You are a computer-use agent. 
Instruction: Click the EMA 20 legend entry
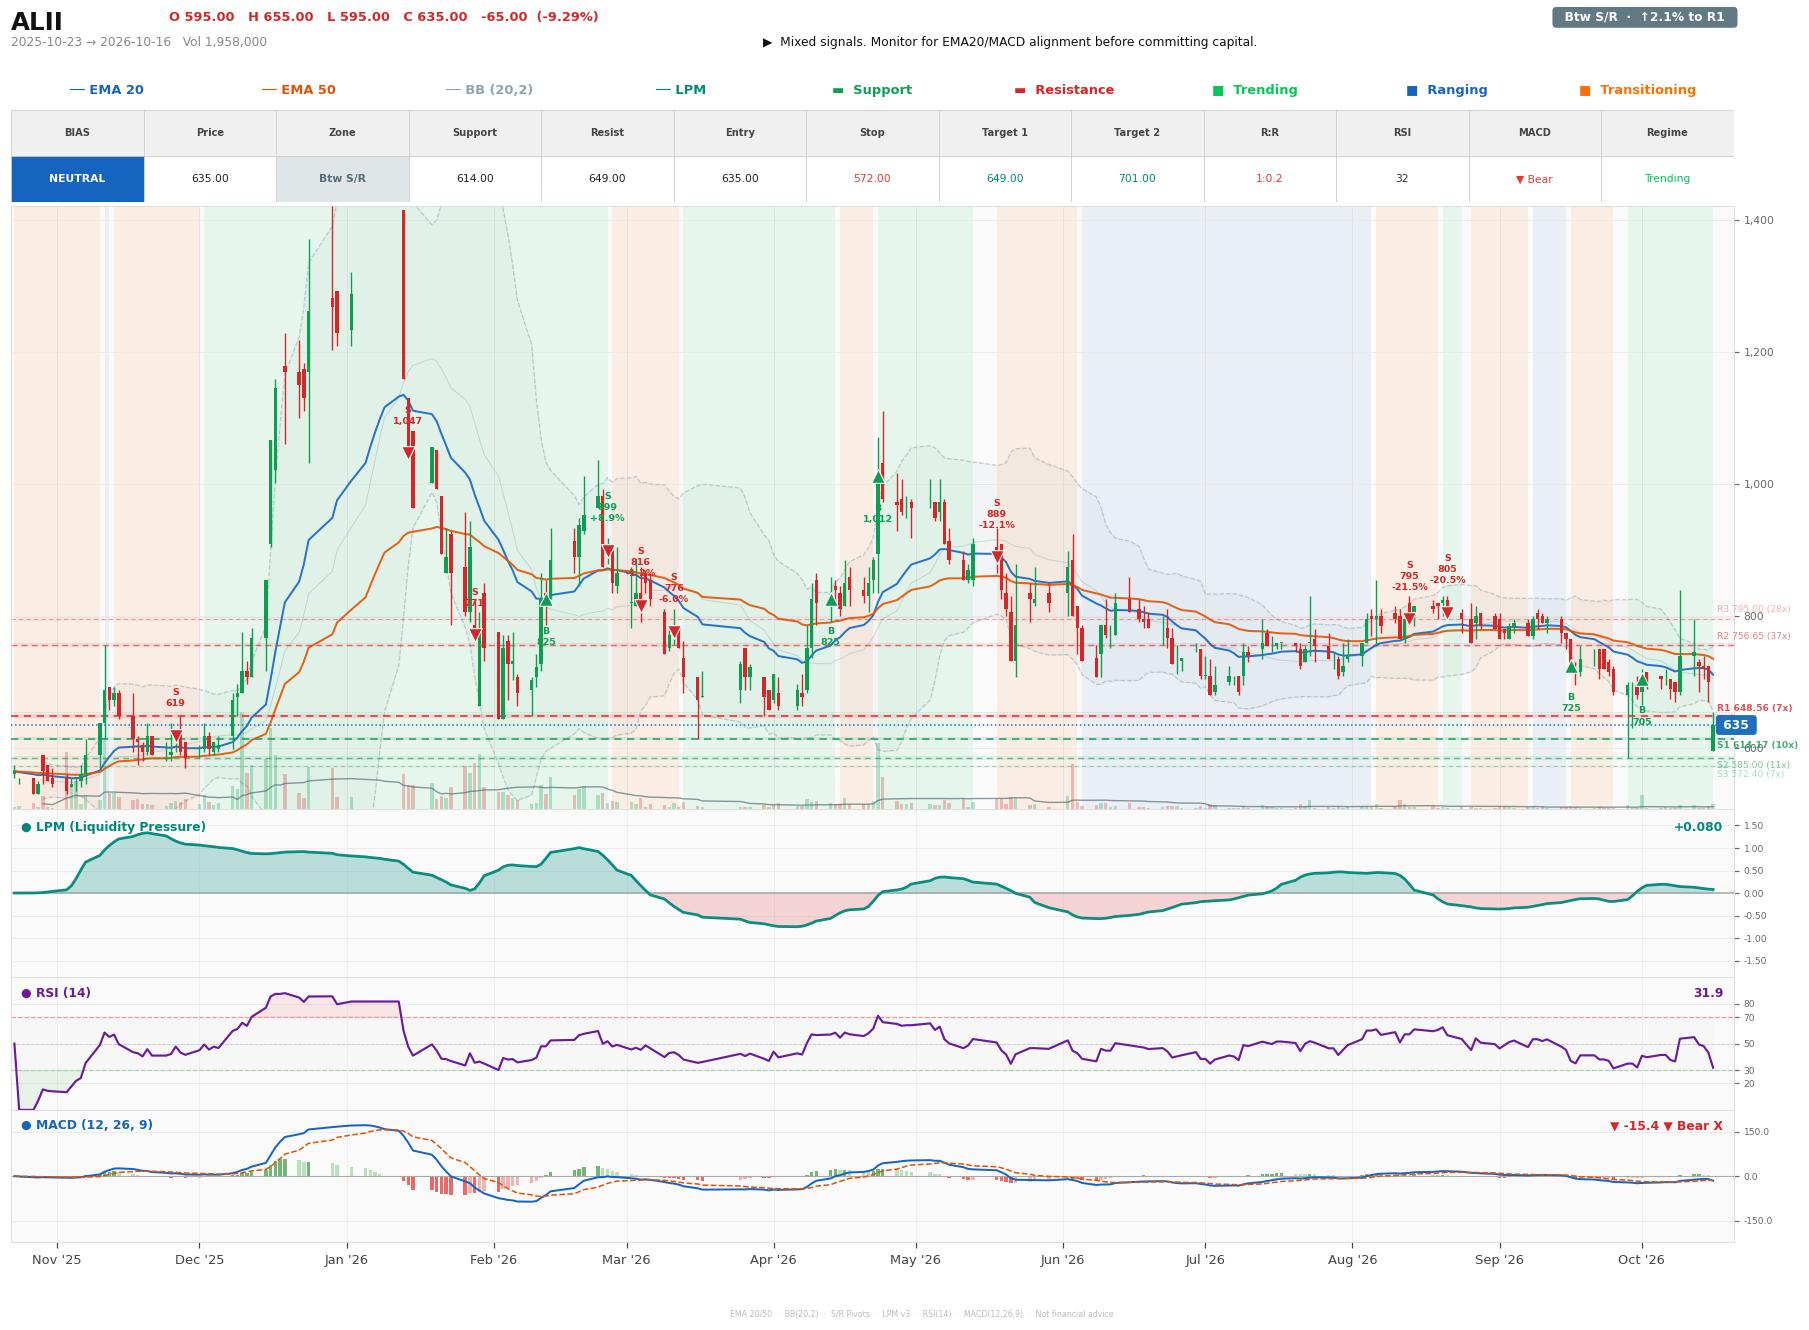click(x=106, y=90)
